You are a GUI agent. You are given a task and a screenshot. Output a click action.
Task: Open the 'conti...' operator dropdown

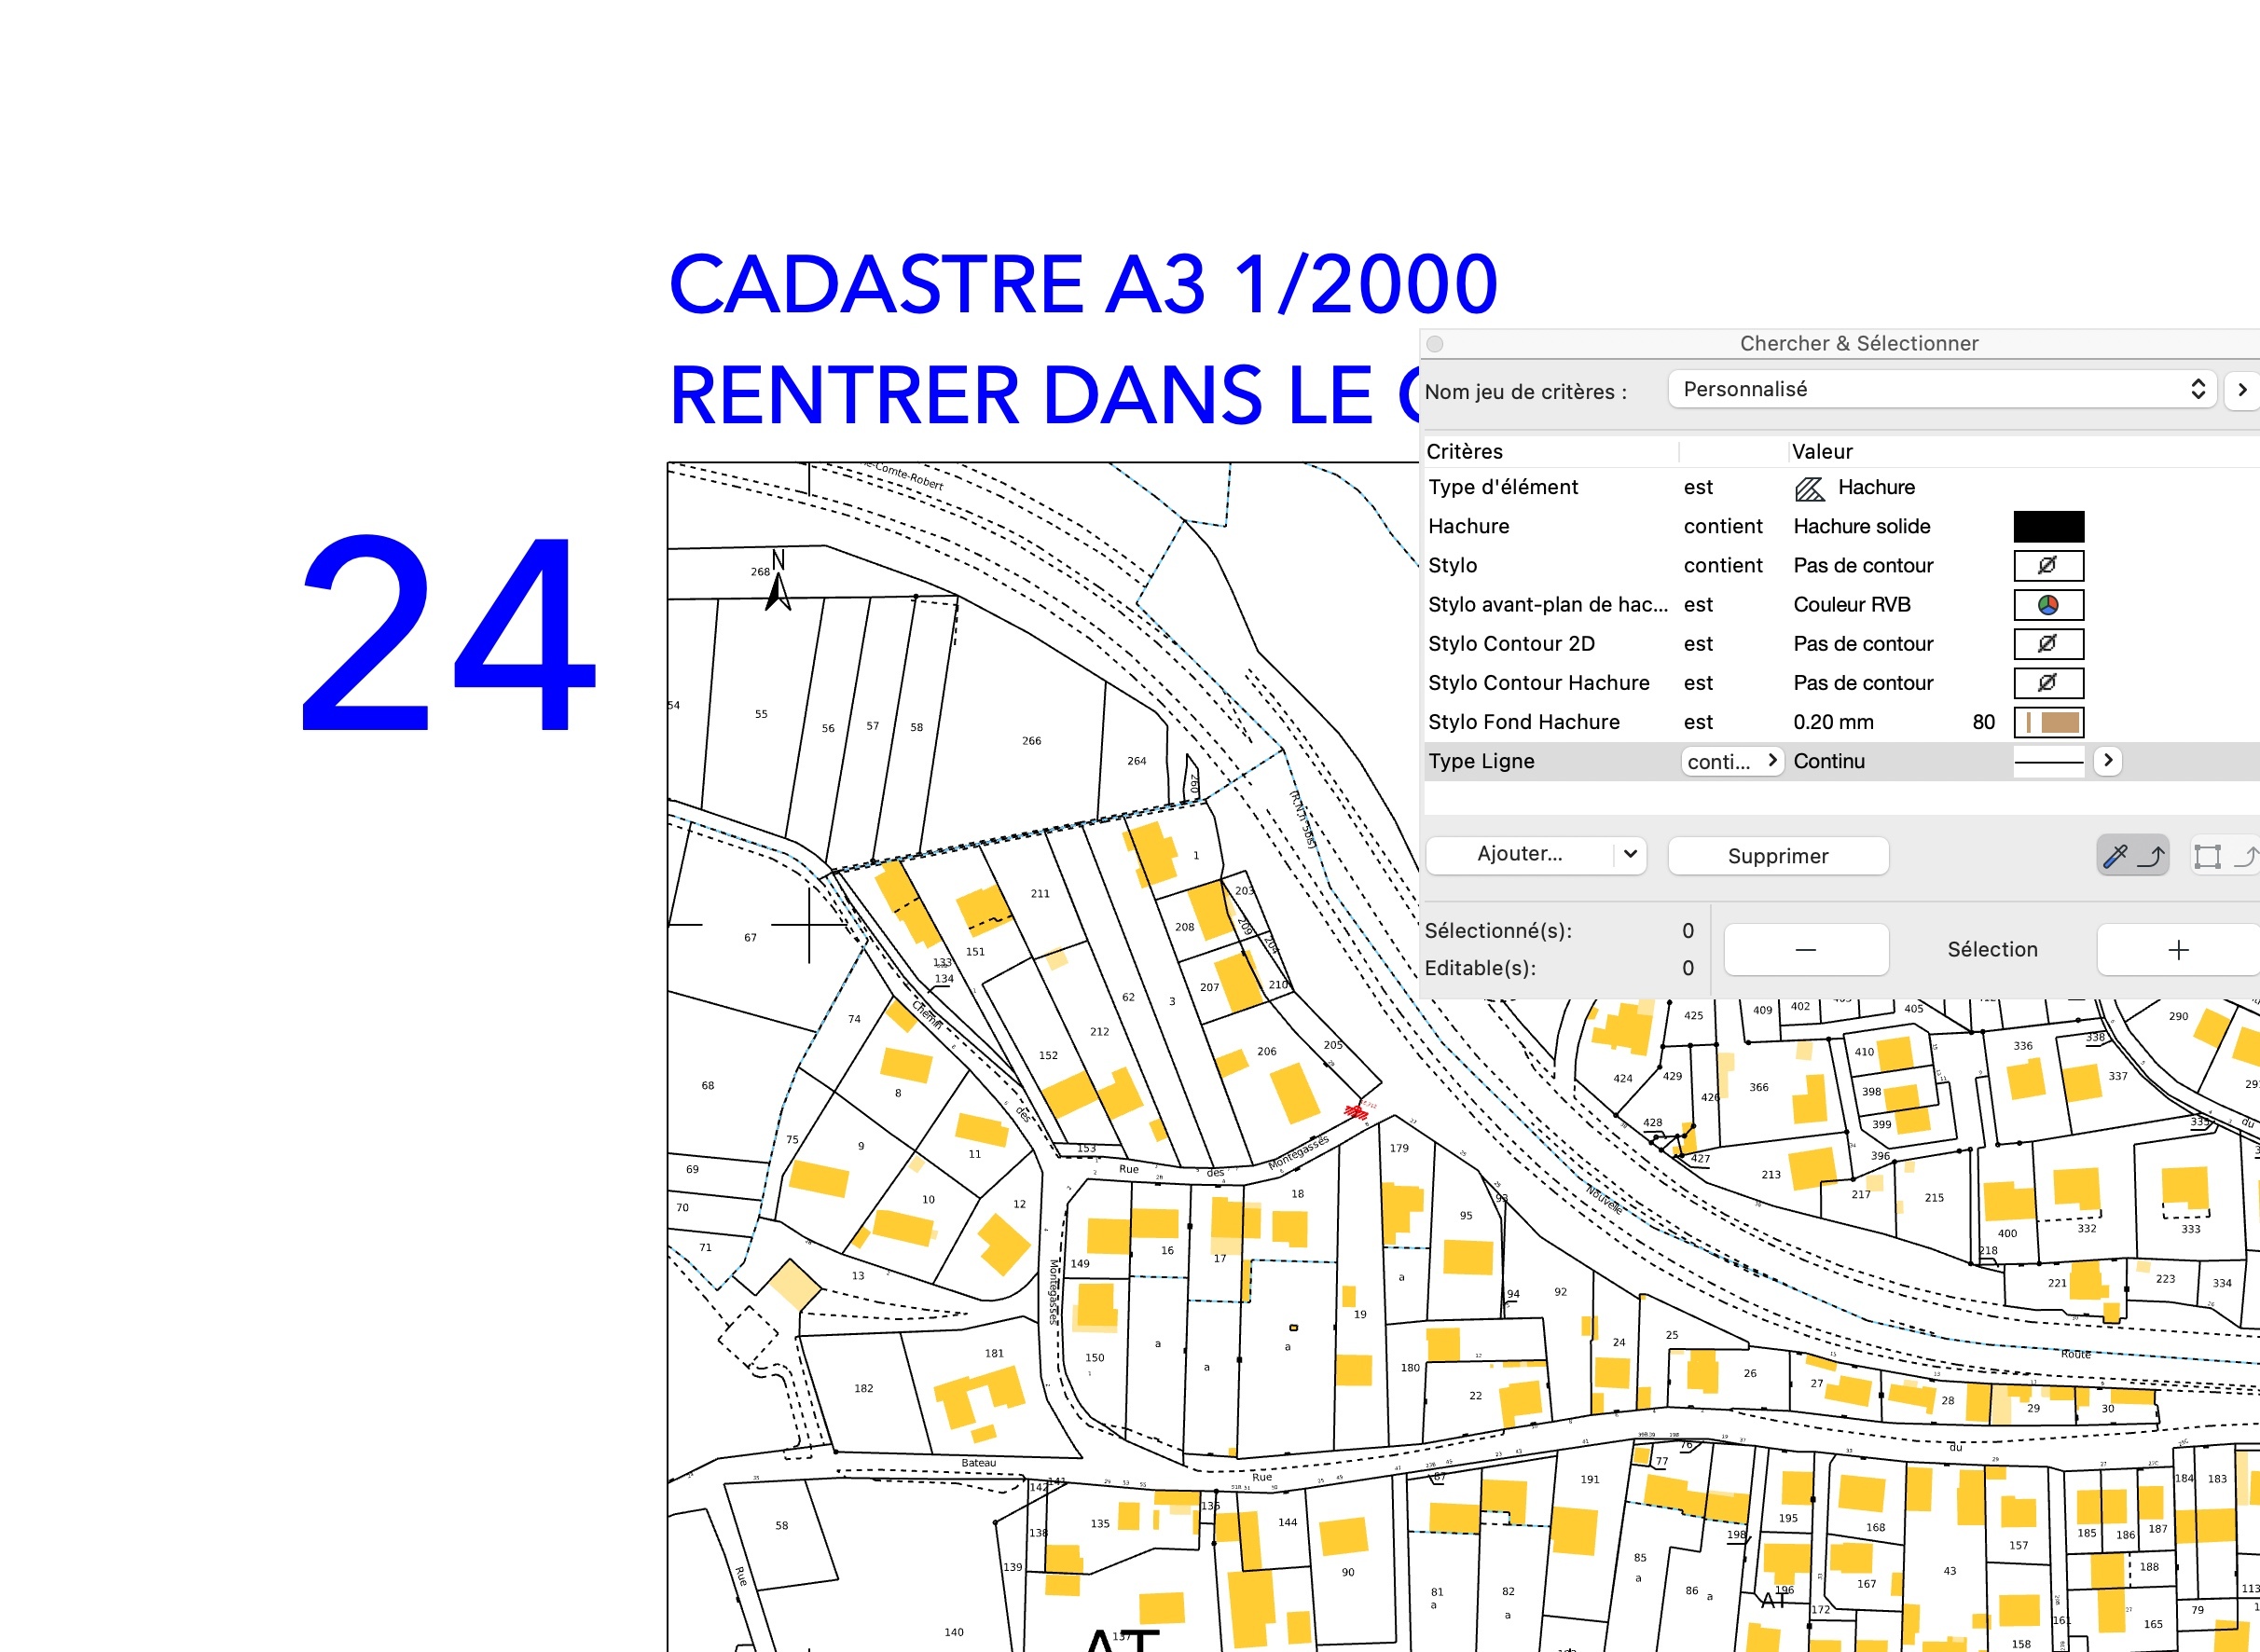click(x=1732, y=762)
